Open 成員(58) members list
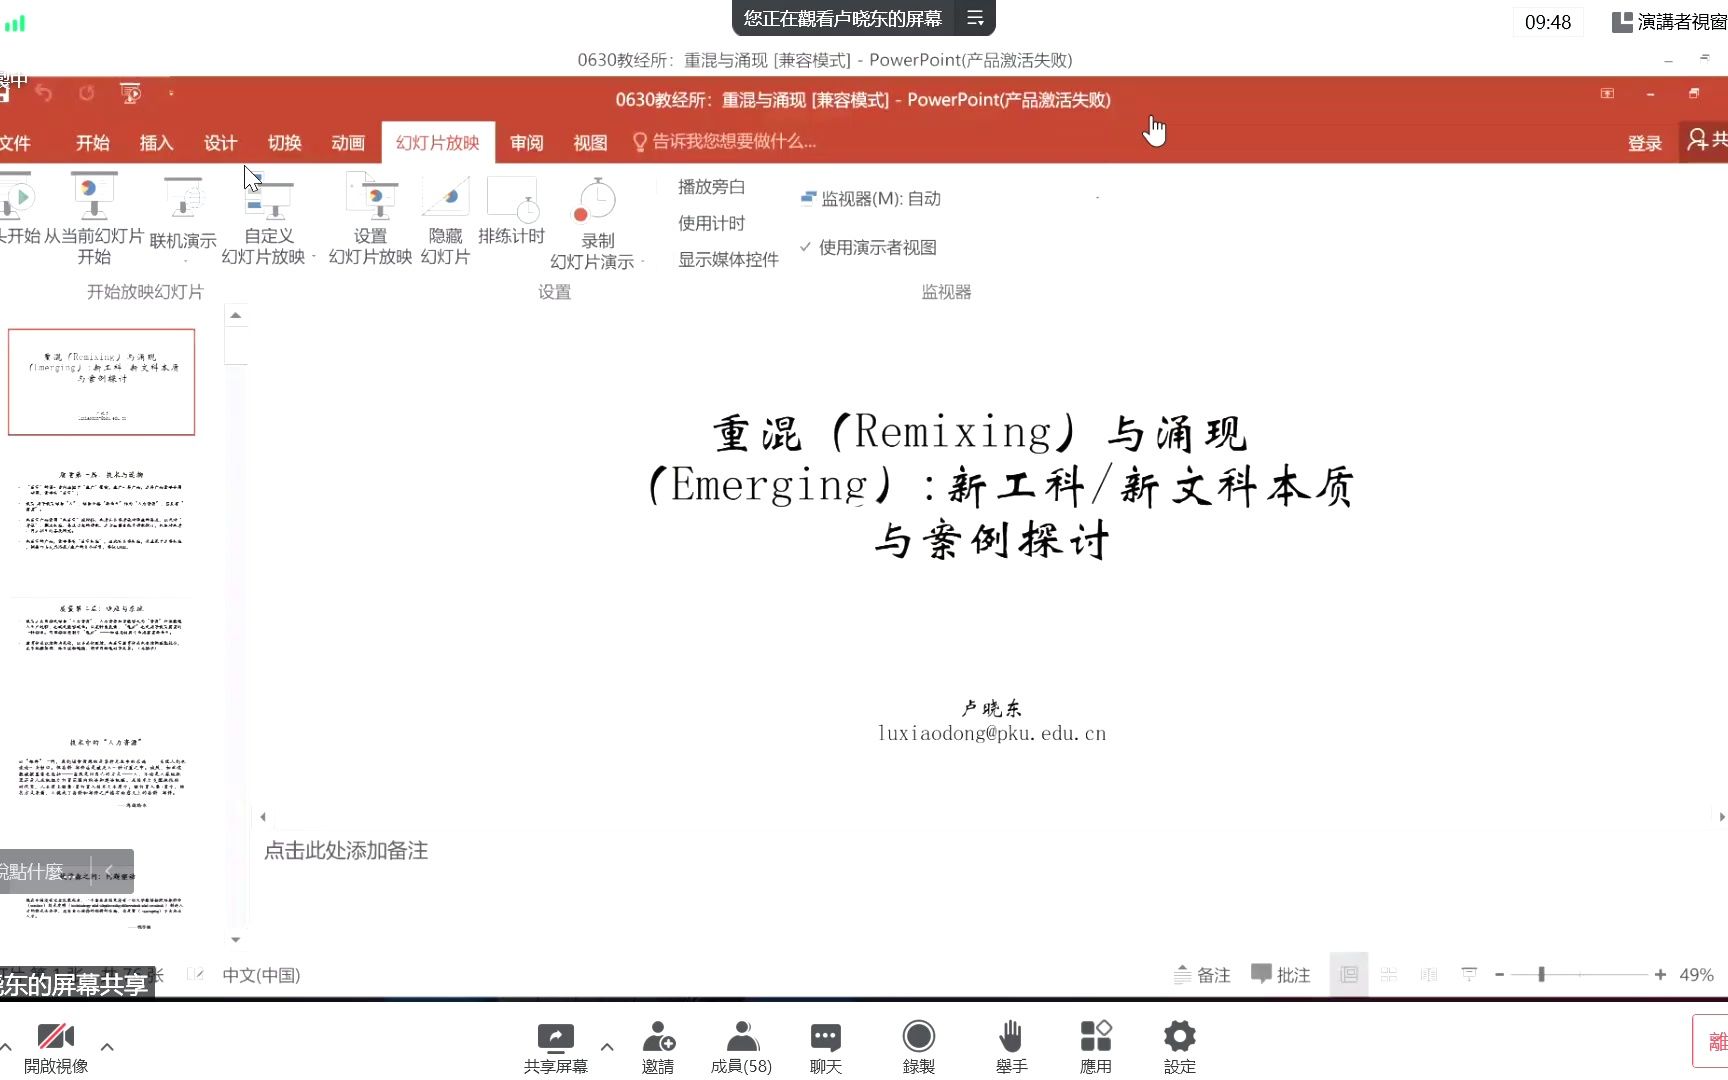The width and height of the screenshot is (1728, 1080). click(741, 1047)
